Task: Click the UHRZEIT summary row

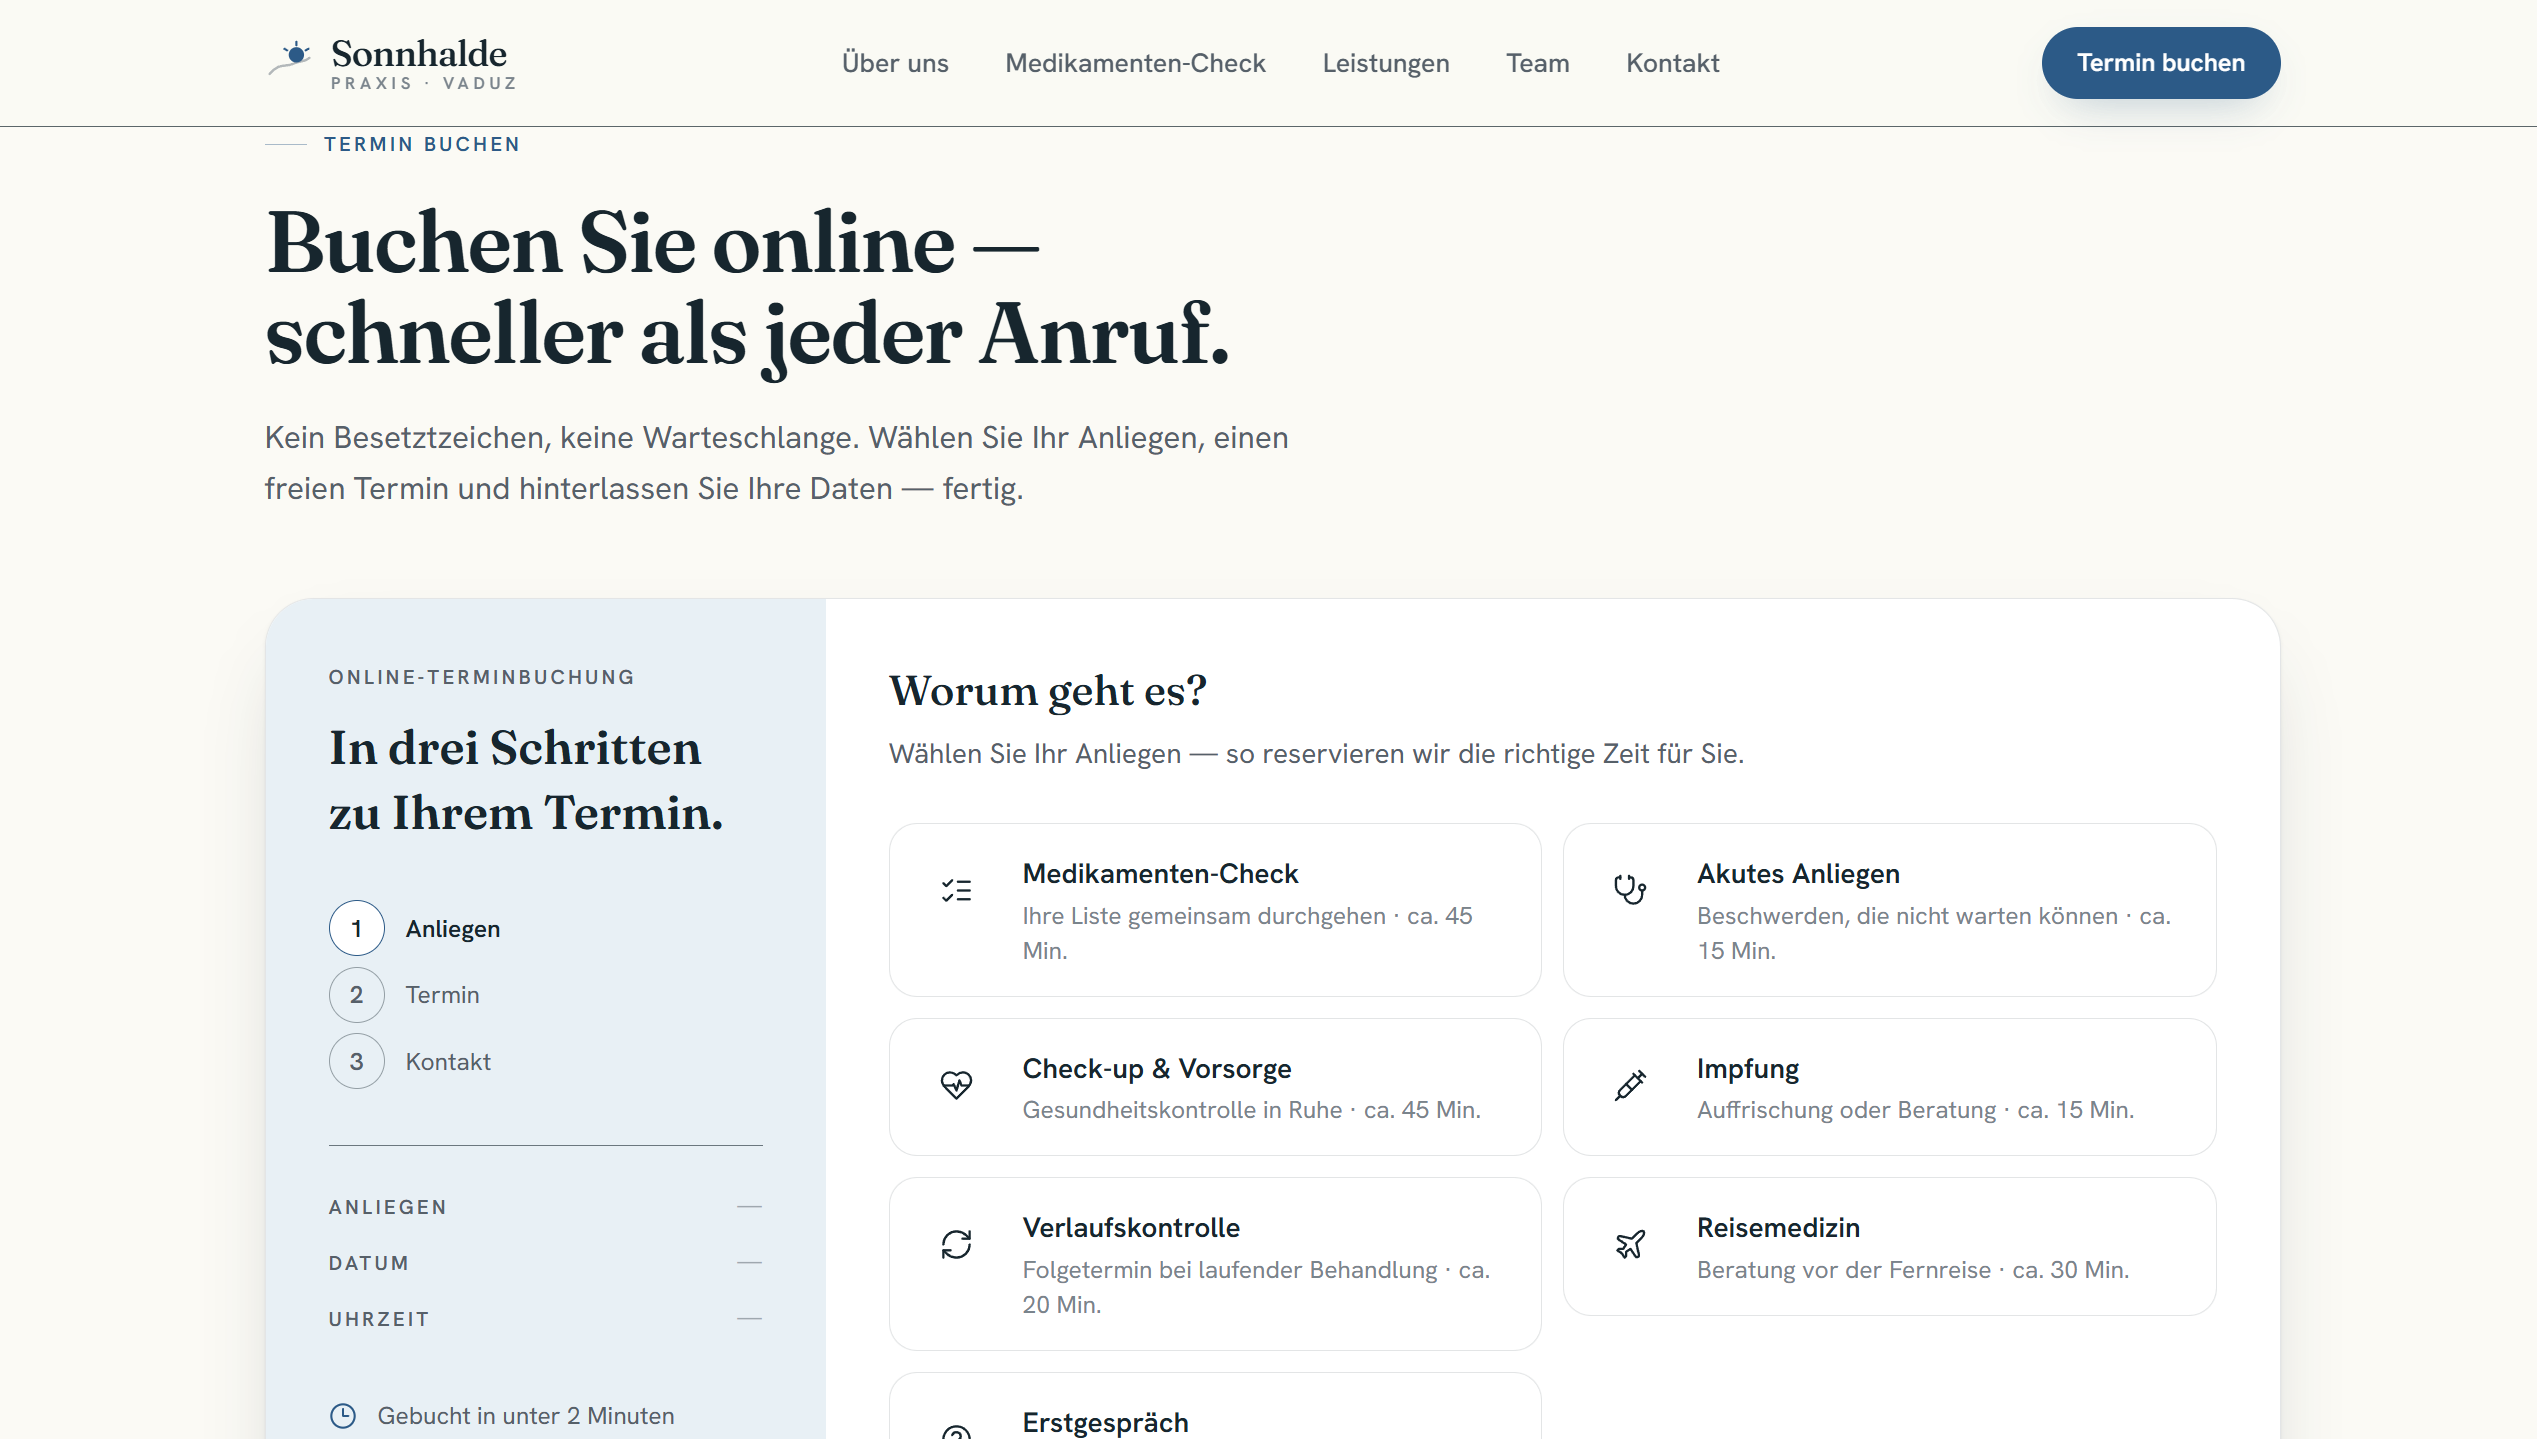Action: tap(545, 1319)
